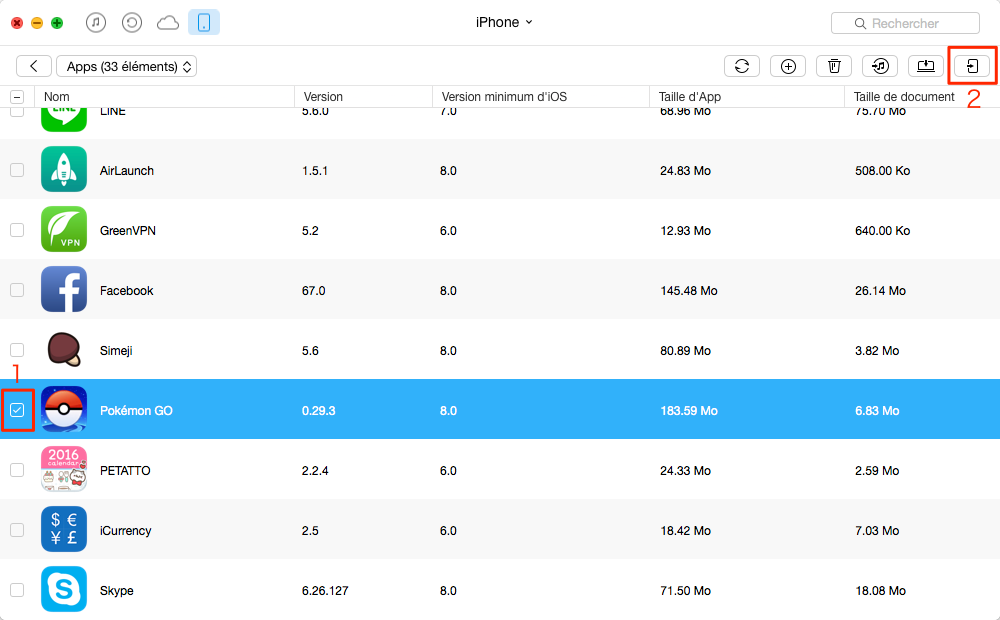Click version 2.2.4 of PETATTO
Image resolution: width=1000 pixels, height=620 pixels.
point(315,470)
